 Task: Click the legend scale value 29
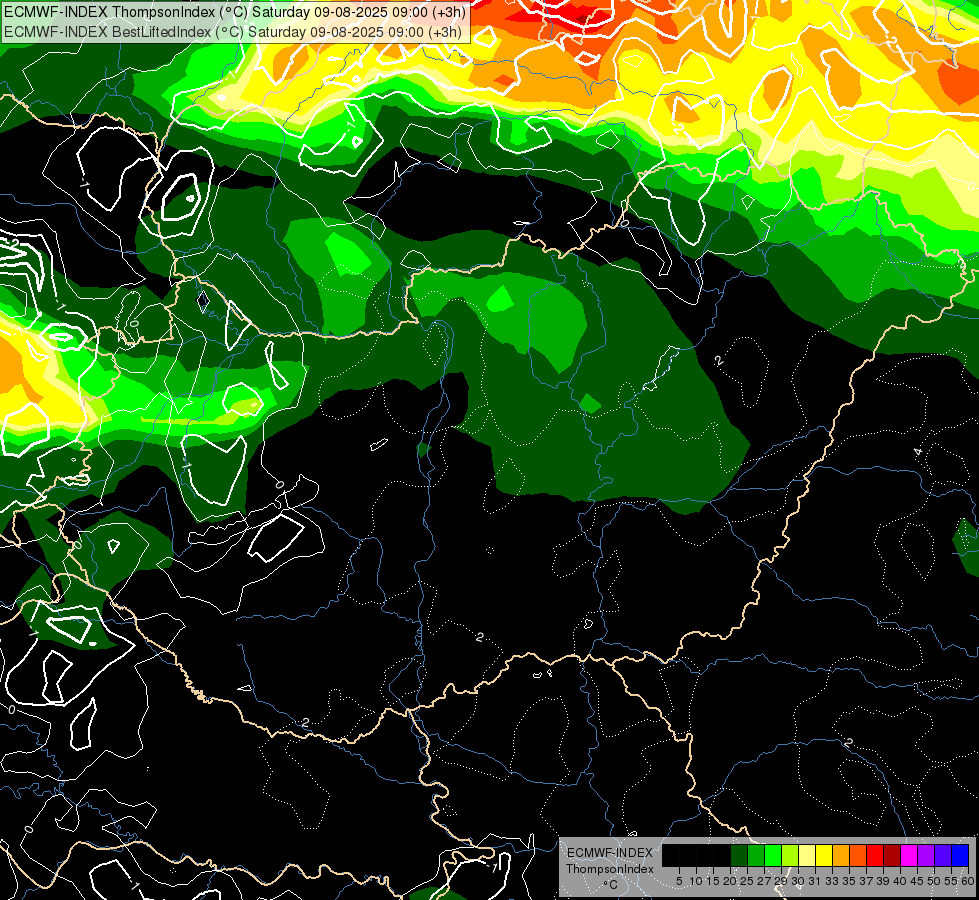pos(780,881)
